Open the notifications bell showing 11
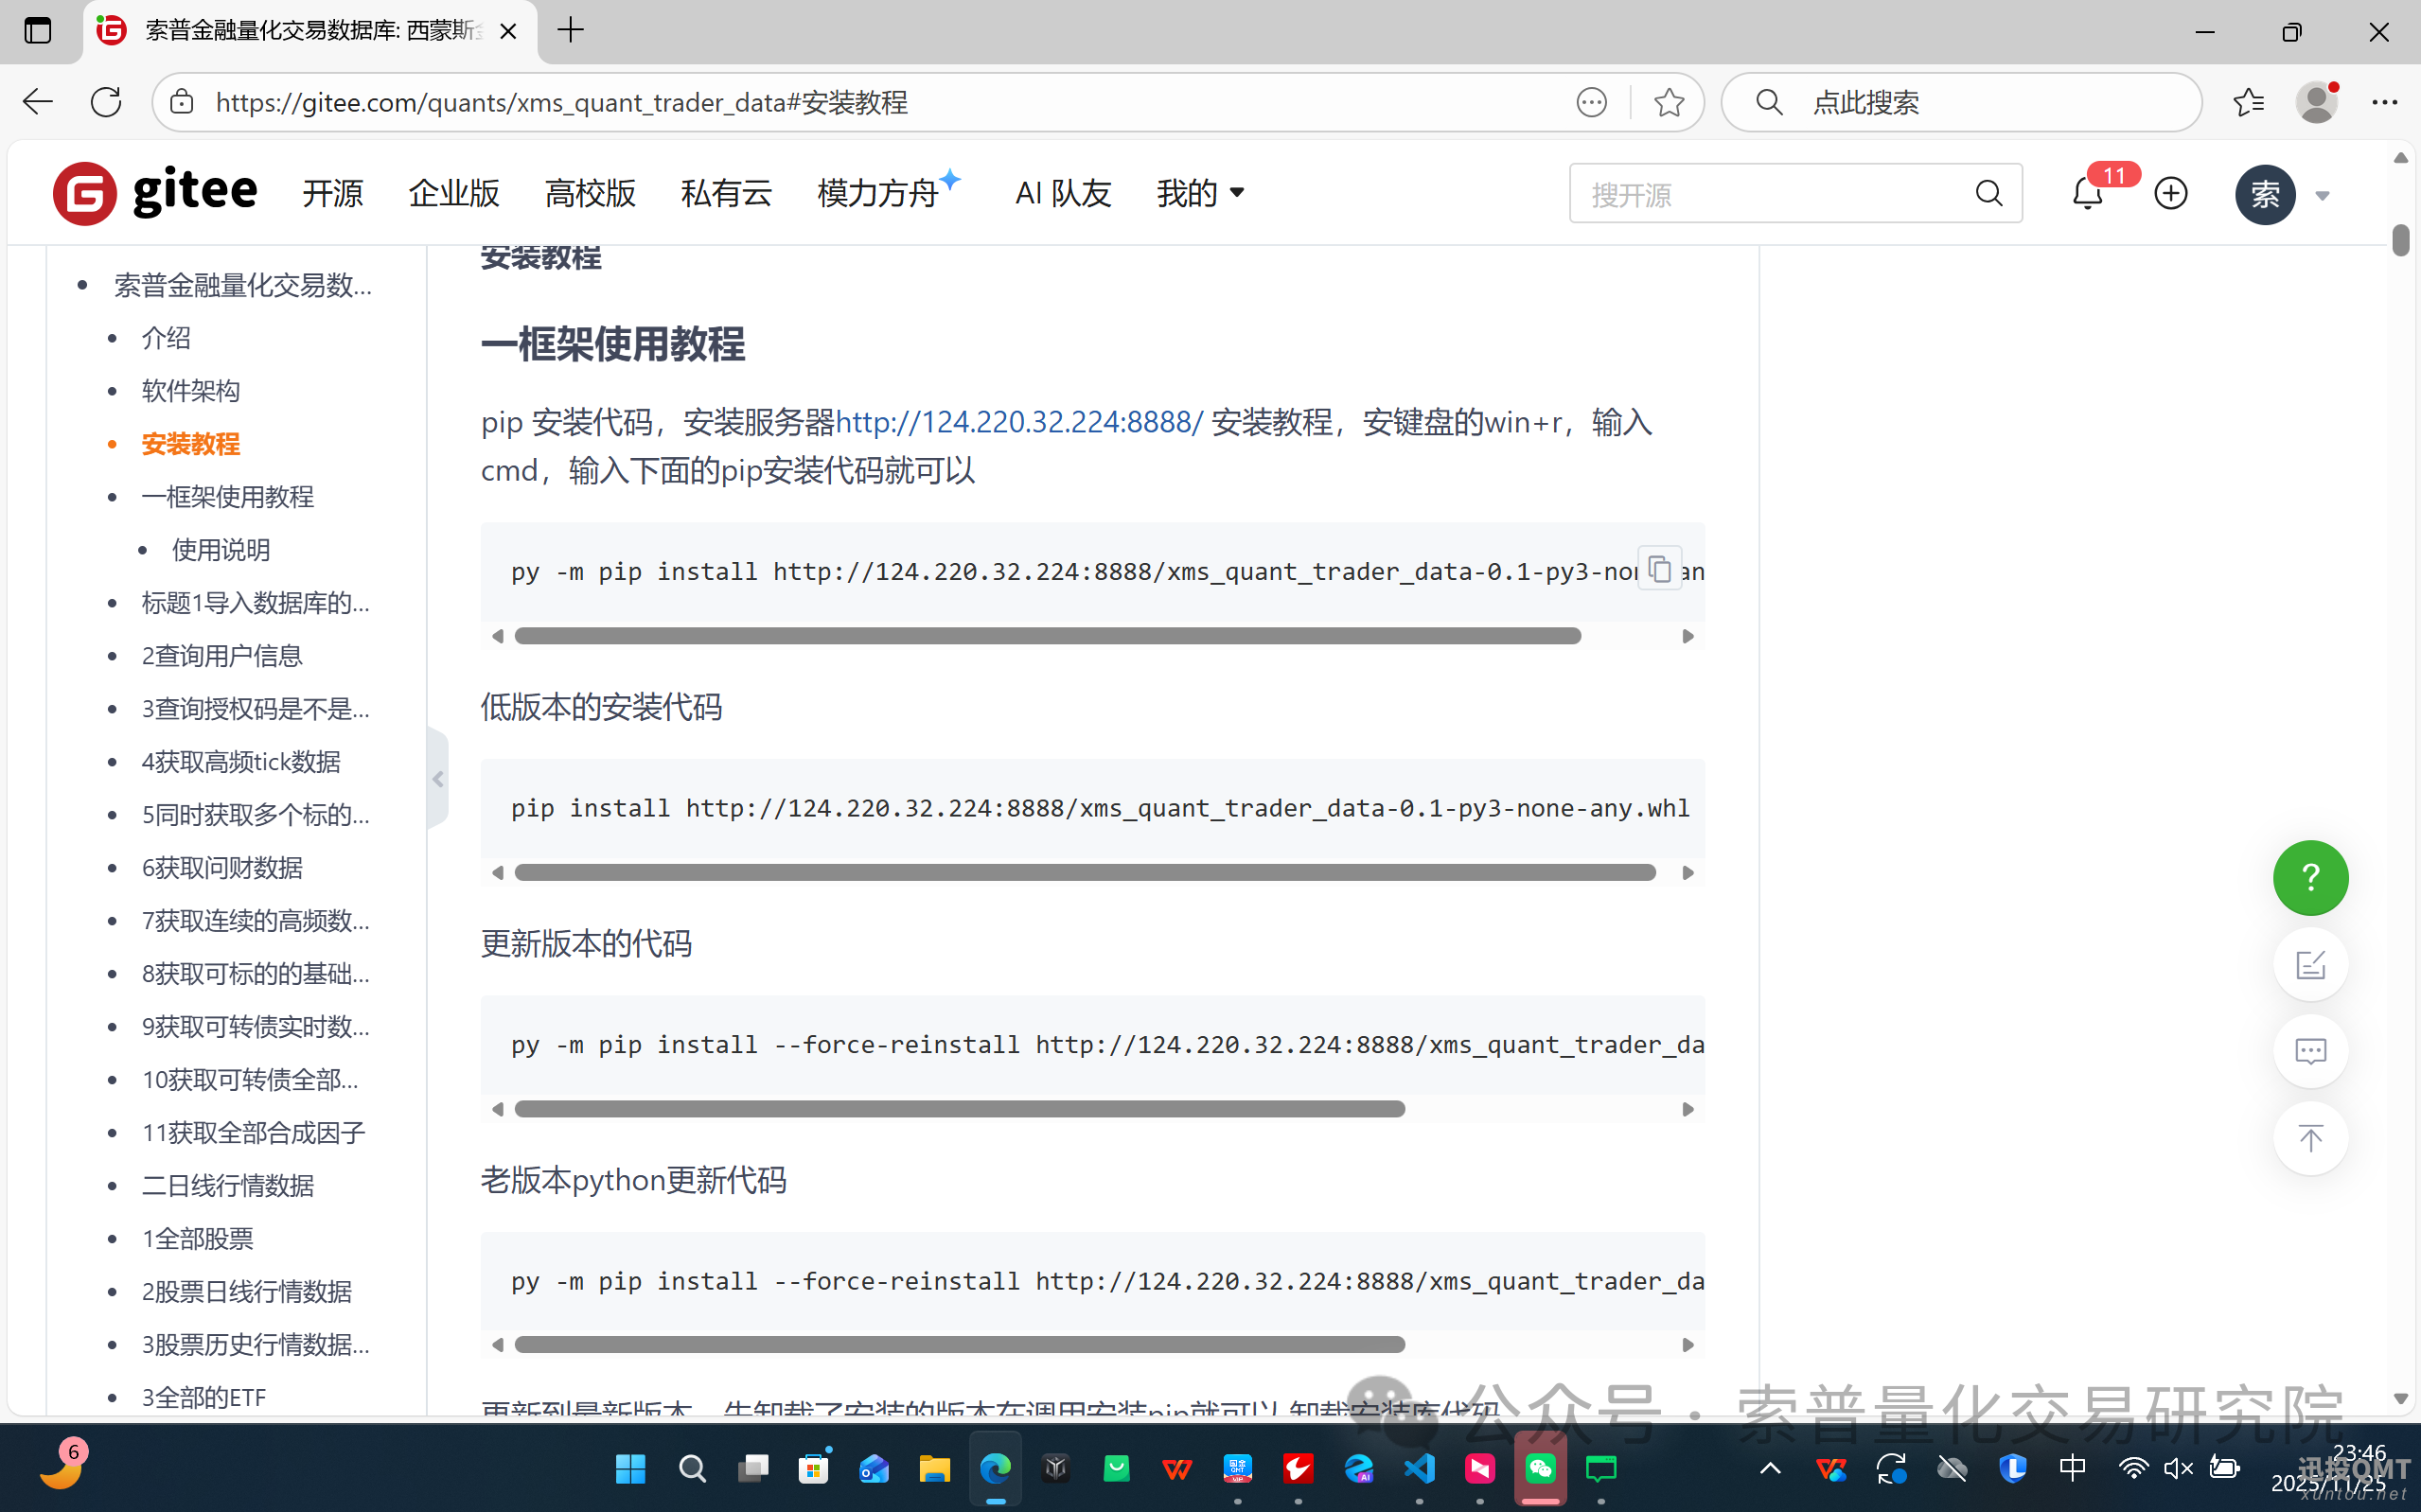2421x1512 pixels. coord(2087,193)
